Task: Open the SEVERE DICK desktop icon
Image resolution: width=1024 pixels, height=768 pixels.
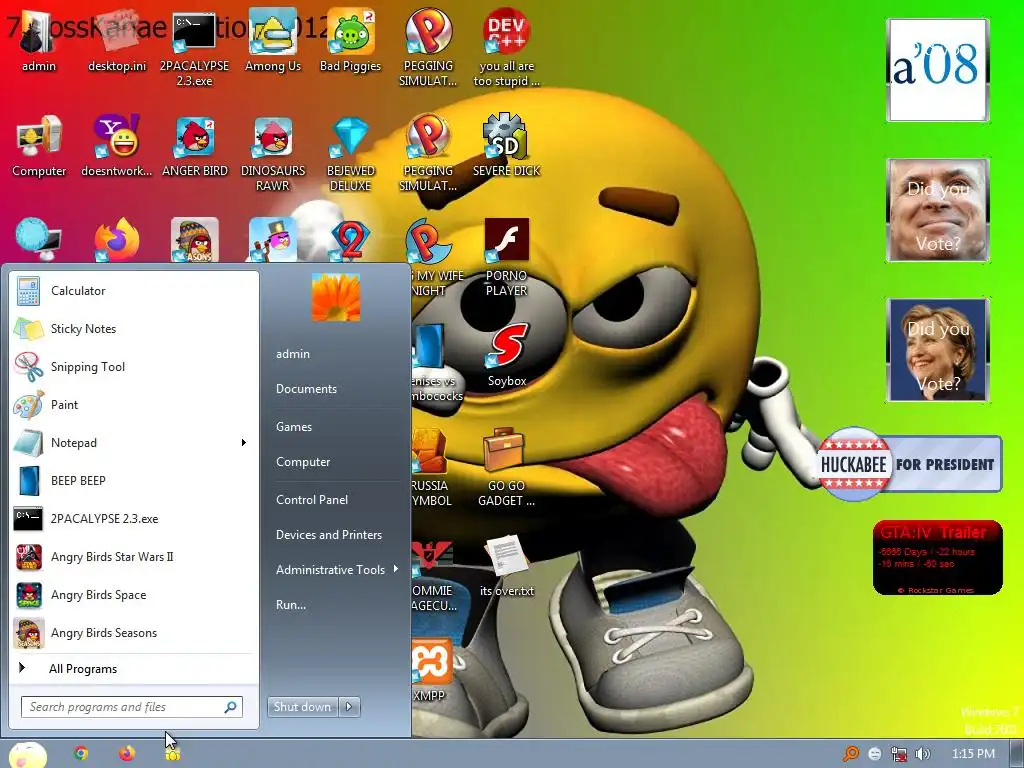Action: 507,146
